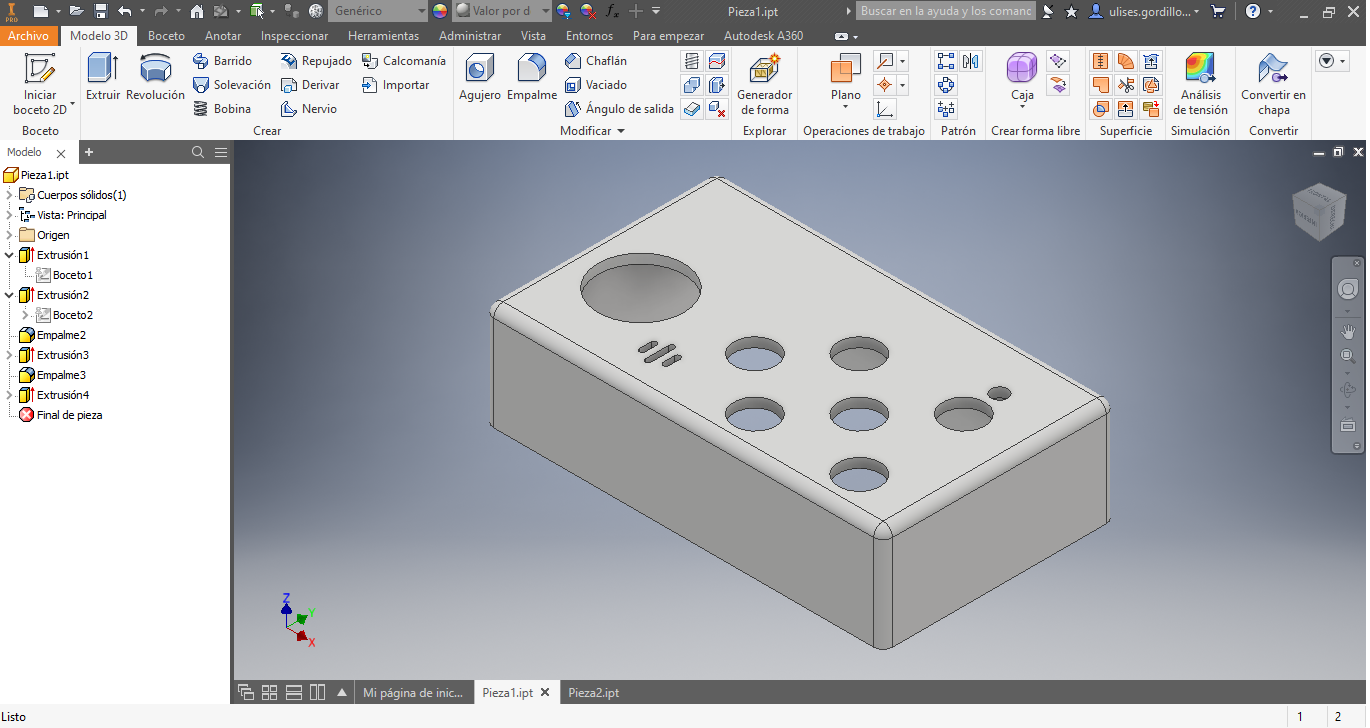This screenshot has width=1370, height=728.
Task: Activate the Revolución tool
Action: (x=155, y=78)
